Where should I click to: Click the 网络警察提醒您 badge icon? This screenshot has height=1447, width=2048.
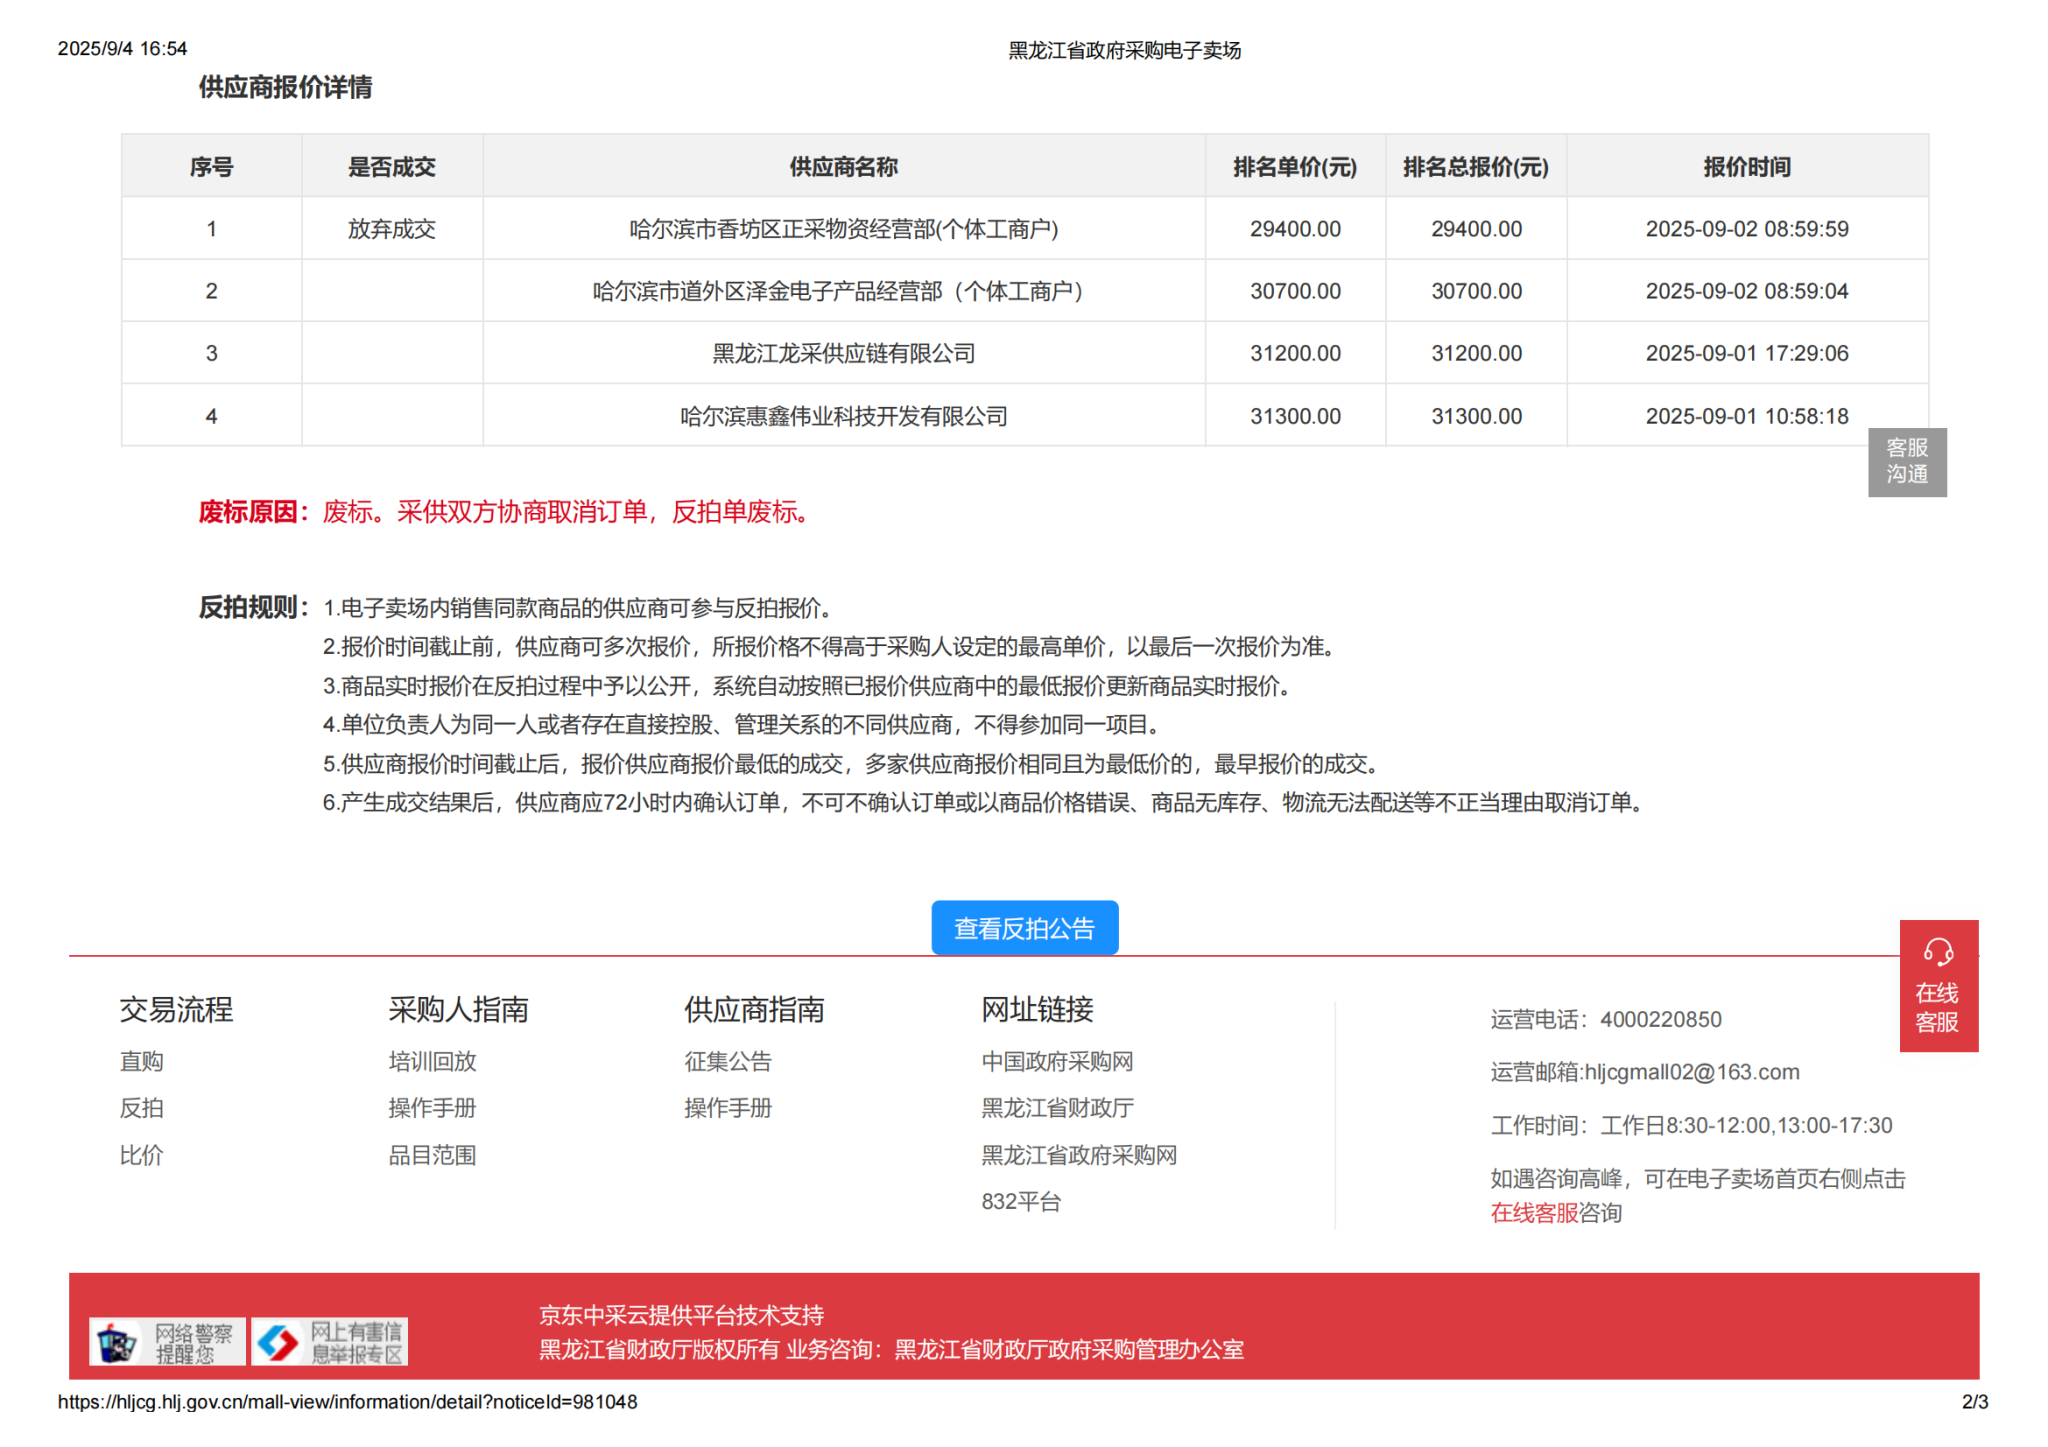click(x=167, y=1342)
